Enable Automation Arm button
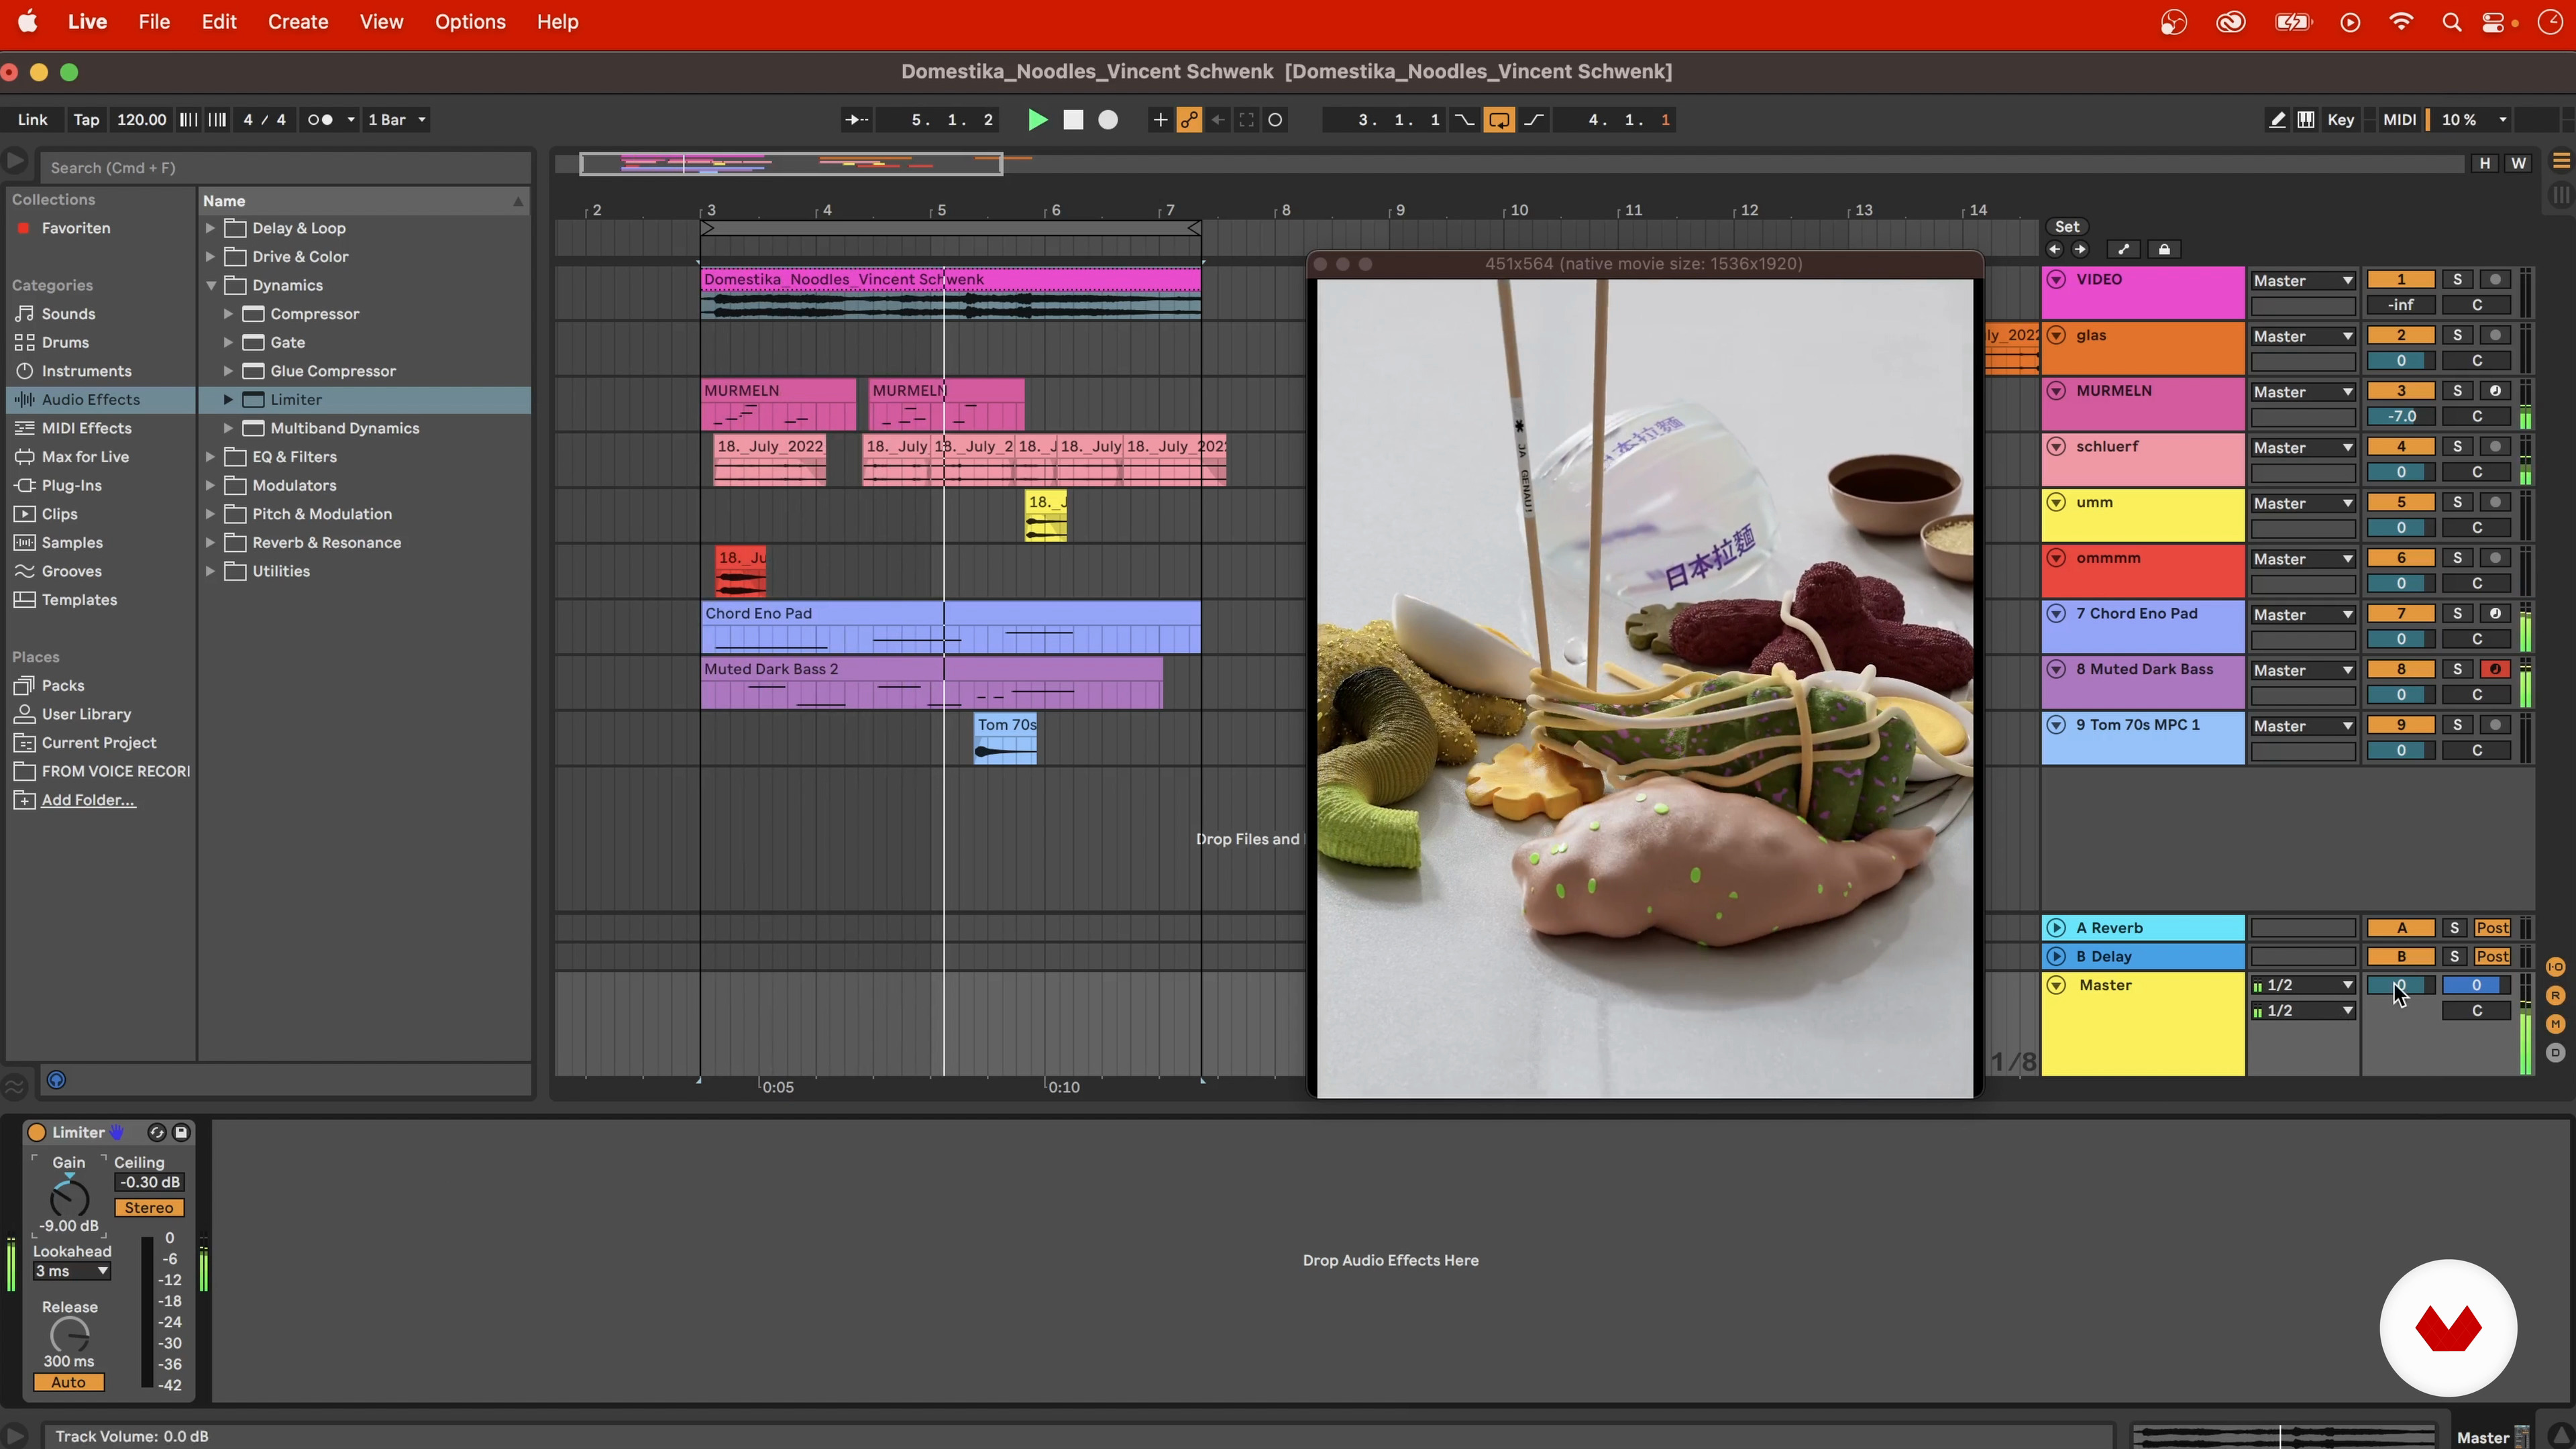 coord(1189,120)
